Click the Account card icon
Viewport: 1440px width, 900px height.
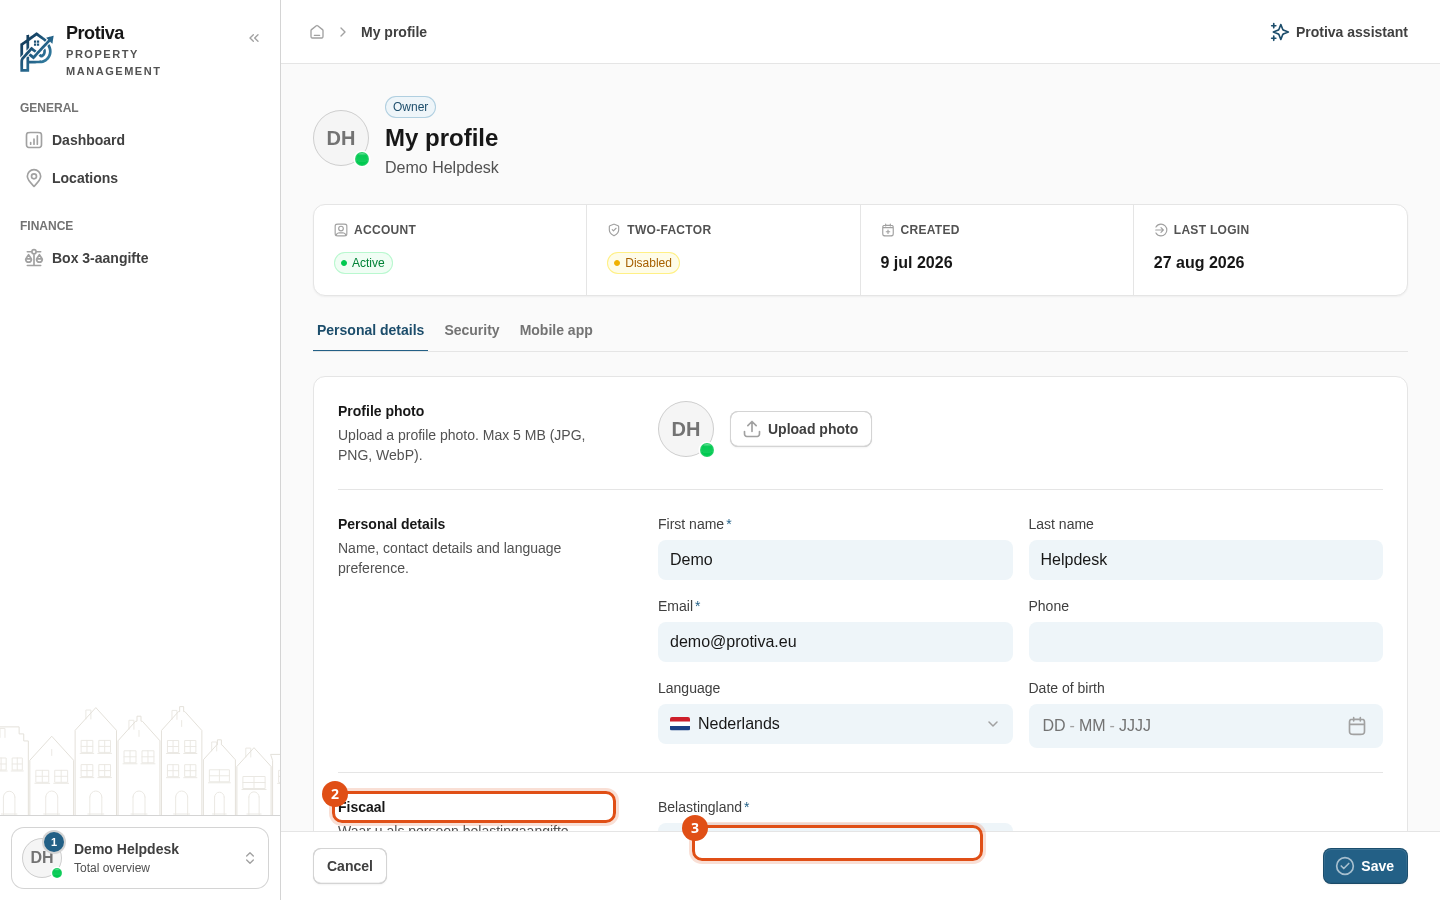(x=341, y=230)
